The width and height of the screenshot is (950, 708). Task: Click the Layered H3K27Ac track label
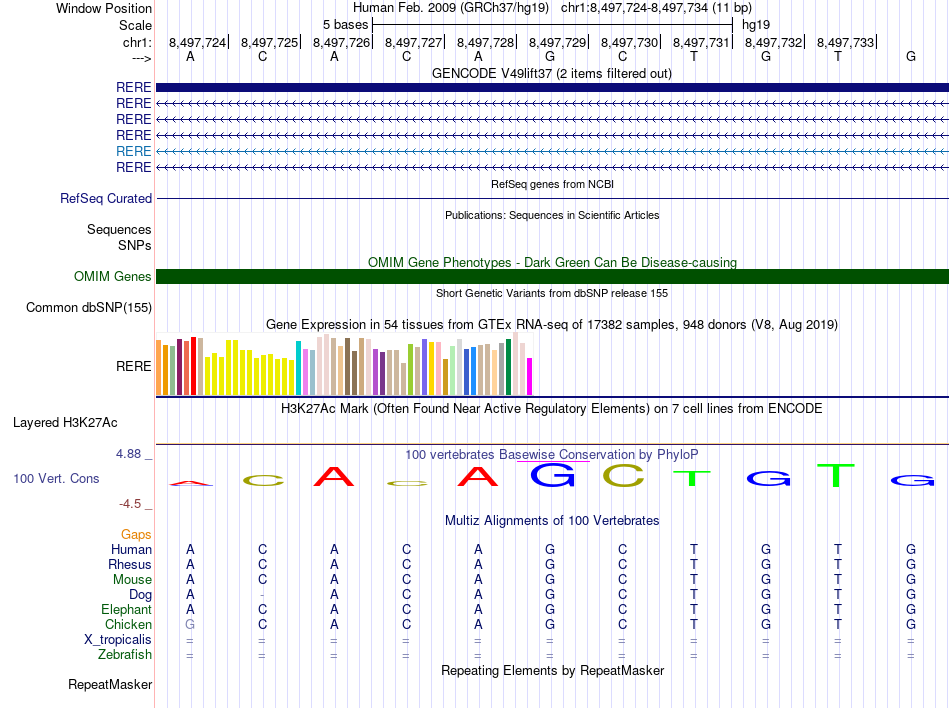coord(65,423)
